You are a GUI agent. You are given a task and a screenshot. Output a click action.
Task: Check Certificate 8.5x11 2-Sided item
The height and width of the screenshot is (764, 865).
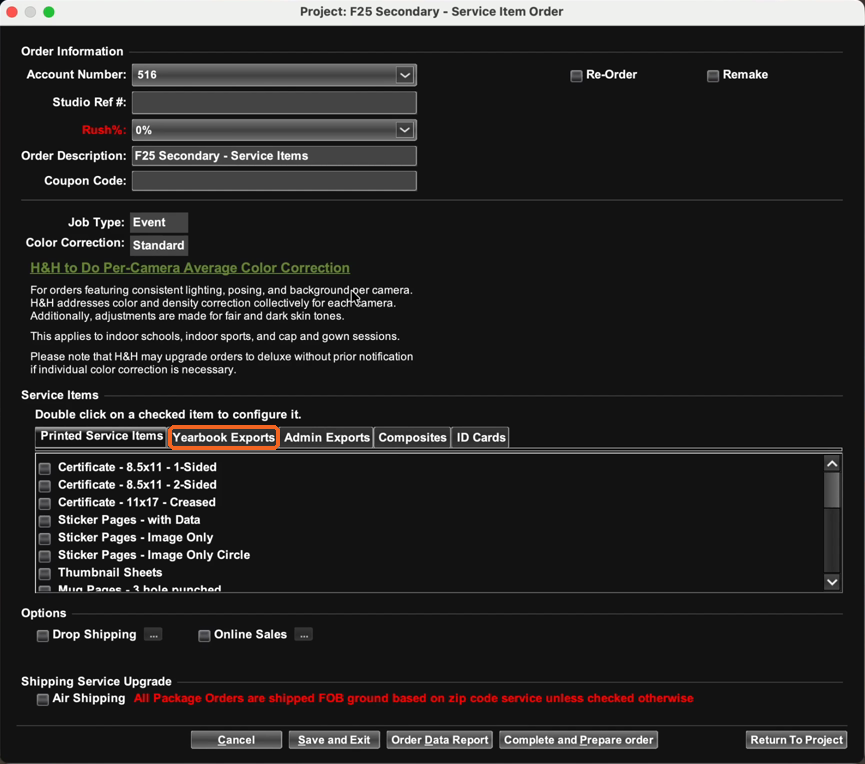click(45, 485)
